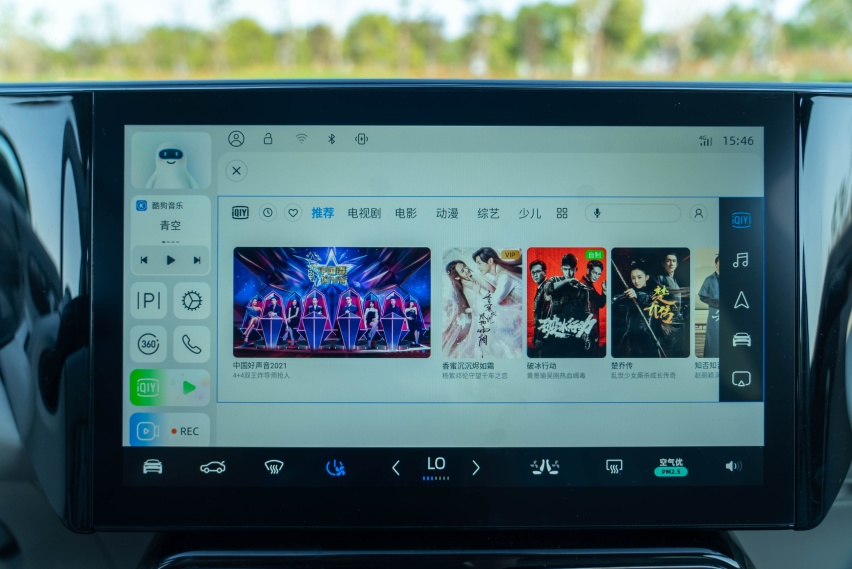Tap the screen cast icon in sidebar
Image resolution: width=852 pixels, height=569 pixels.
tap(742, 379)
